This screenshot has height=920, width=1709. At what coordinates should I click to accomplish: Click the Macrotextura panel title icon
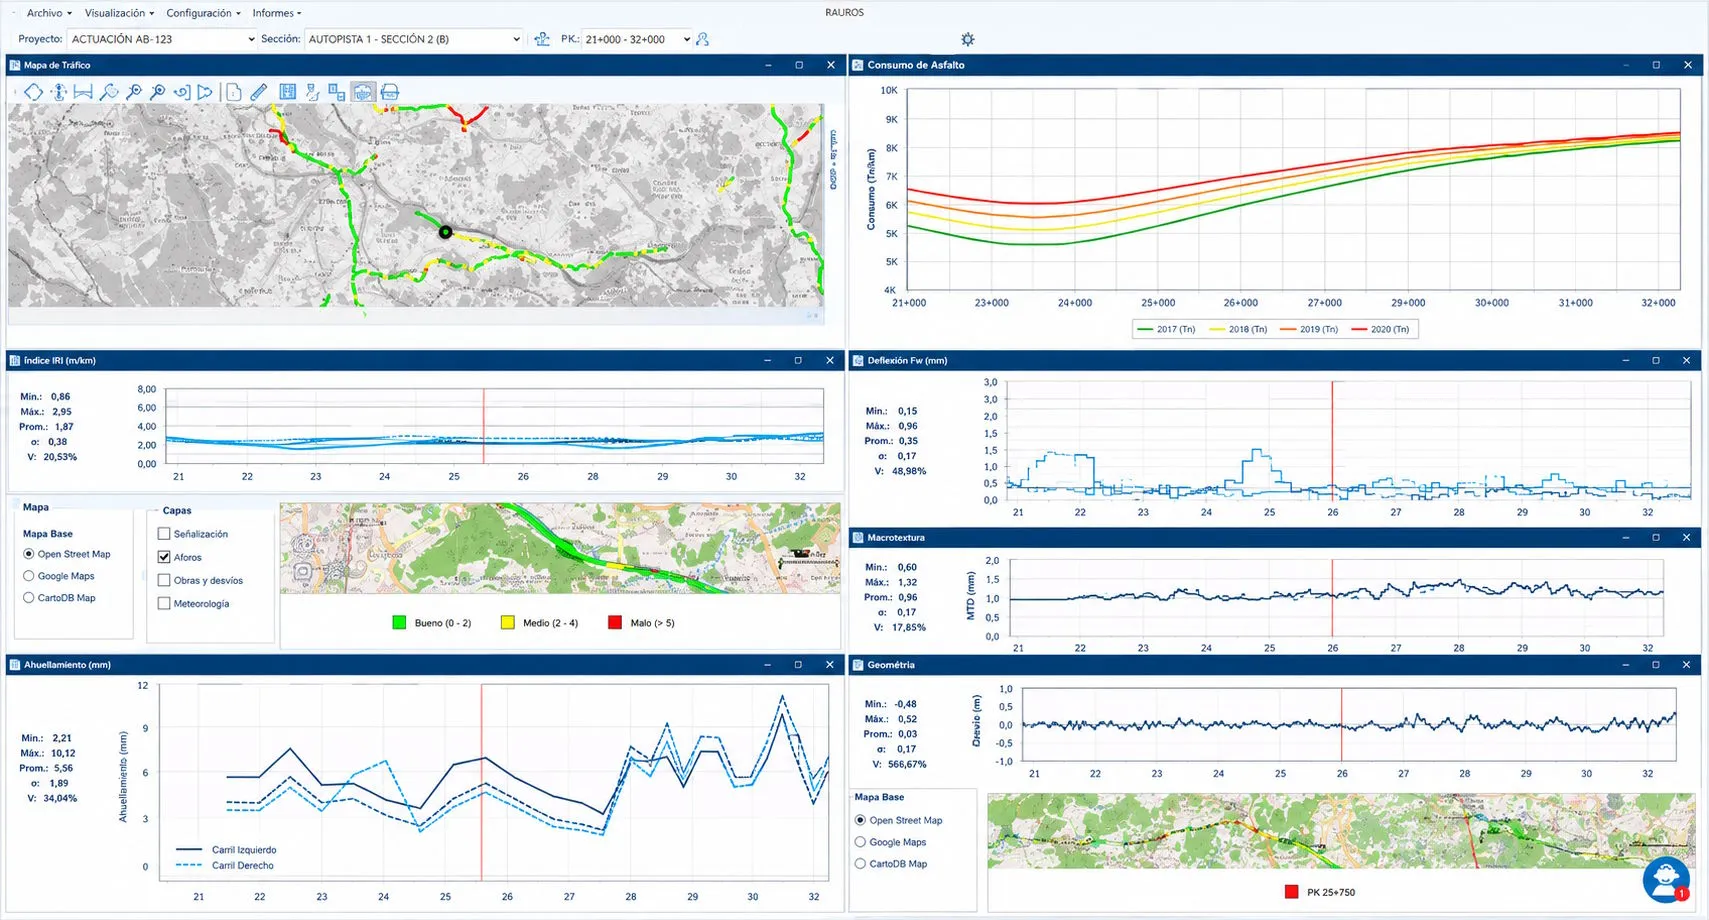pos(858,537)
